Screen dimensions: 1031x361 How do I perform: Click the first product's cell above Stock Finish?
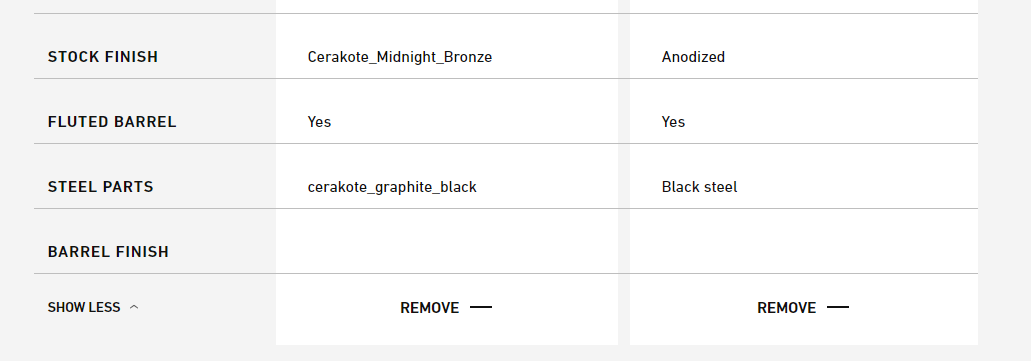pos(447,6)
